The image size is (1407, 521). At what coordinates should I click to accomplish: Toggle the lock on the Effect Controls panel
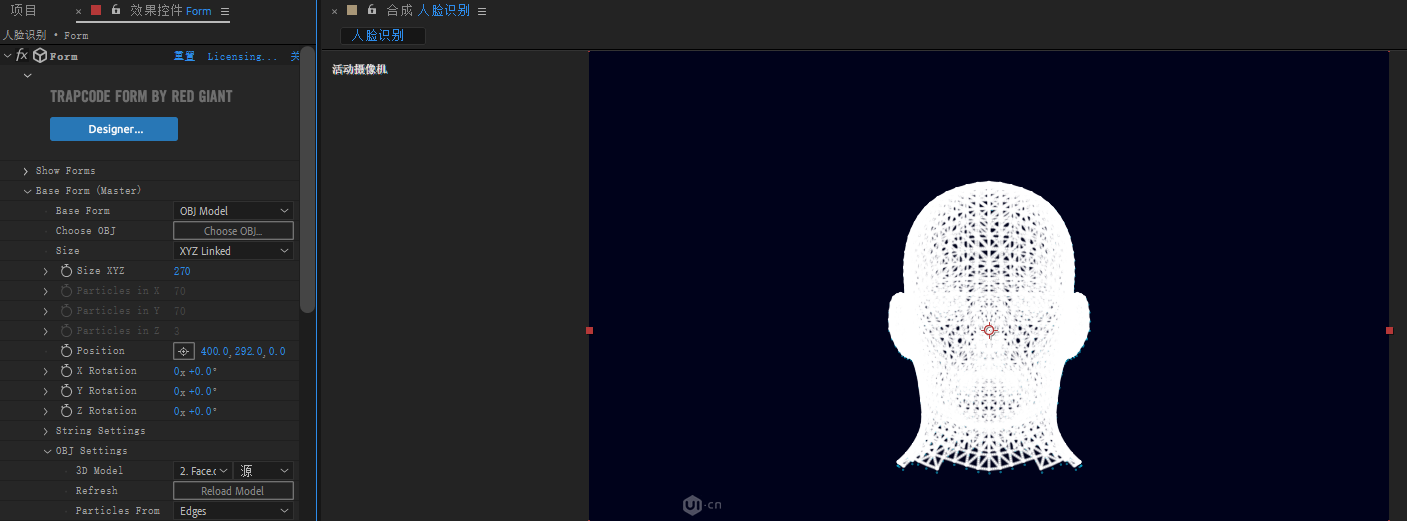point(116,10)
